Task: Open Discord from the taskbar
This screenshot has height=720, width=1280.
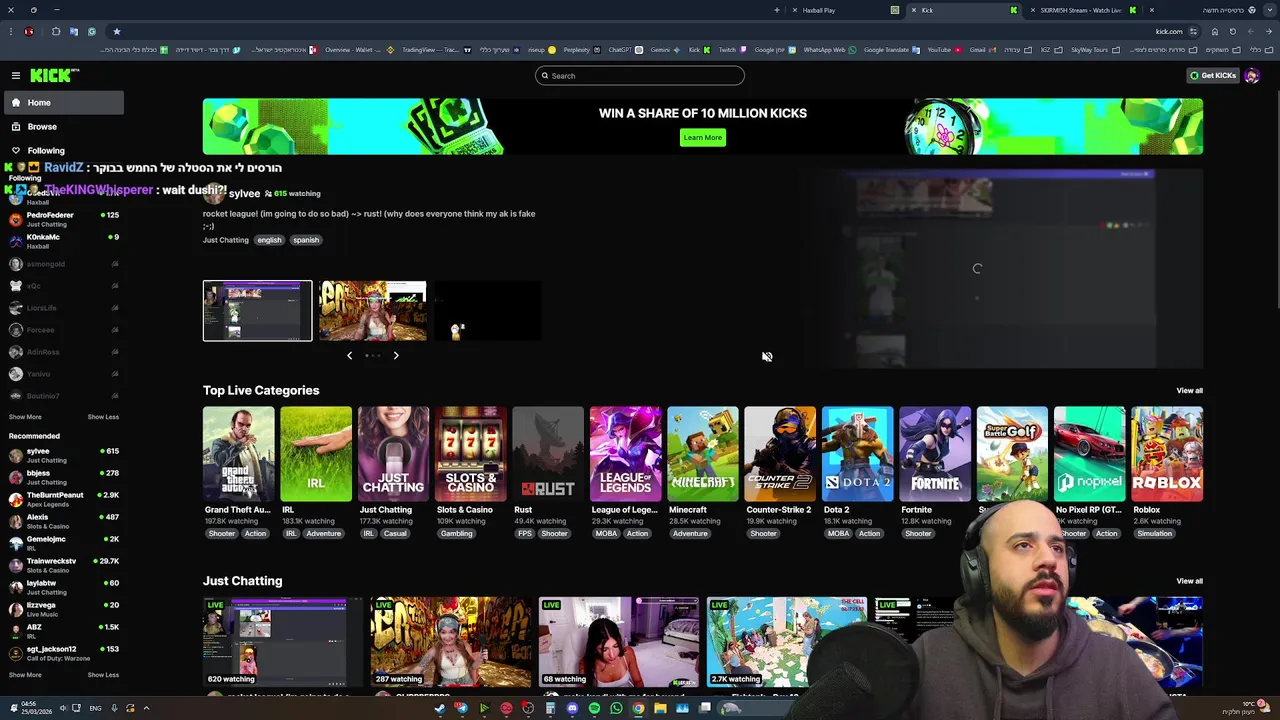Action: [x=572, y=708]
